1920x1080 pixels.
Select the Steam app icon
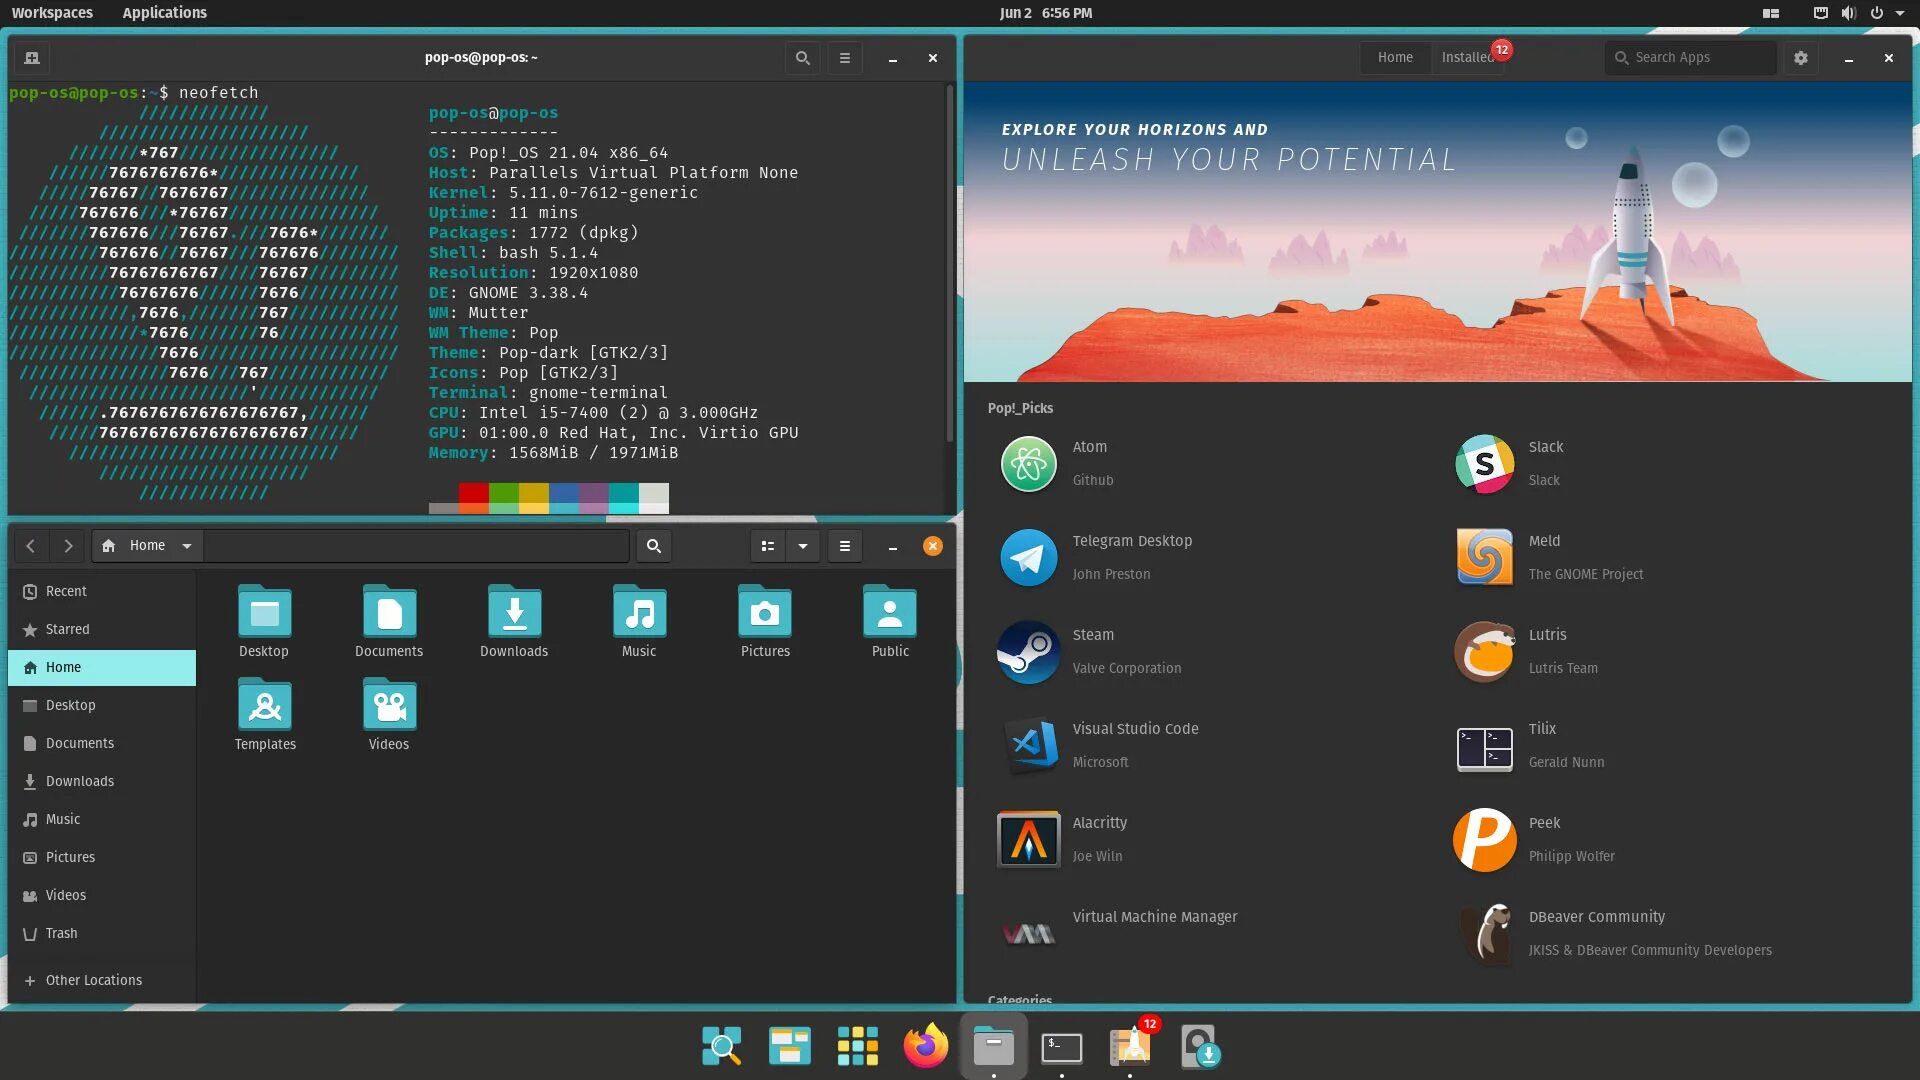[1028, 652]
